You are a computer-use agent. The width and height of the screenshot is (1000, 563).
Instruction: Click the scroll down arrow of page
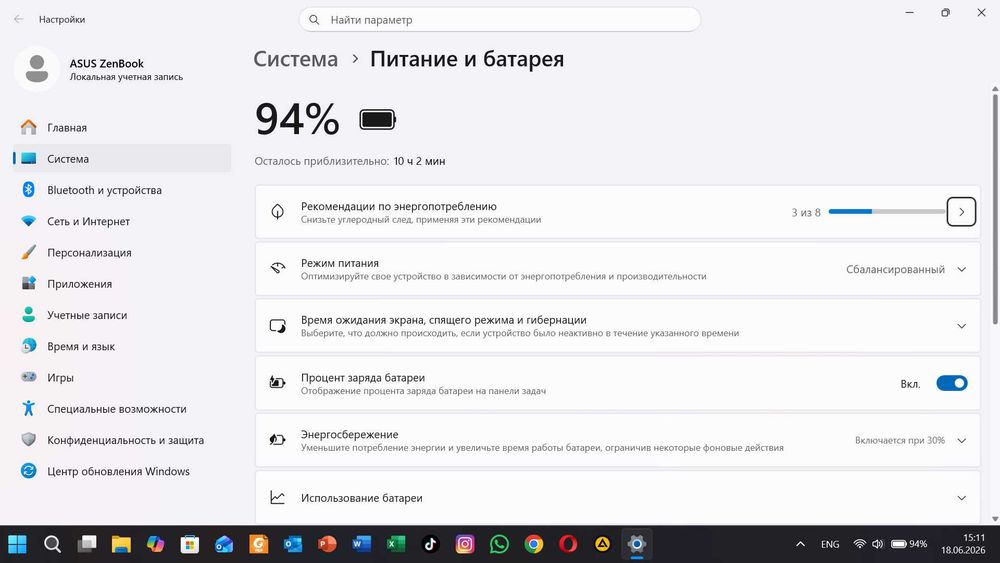coord(995,519)
